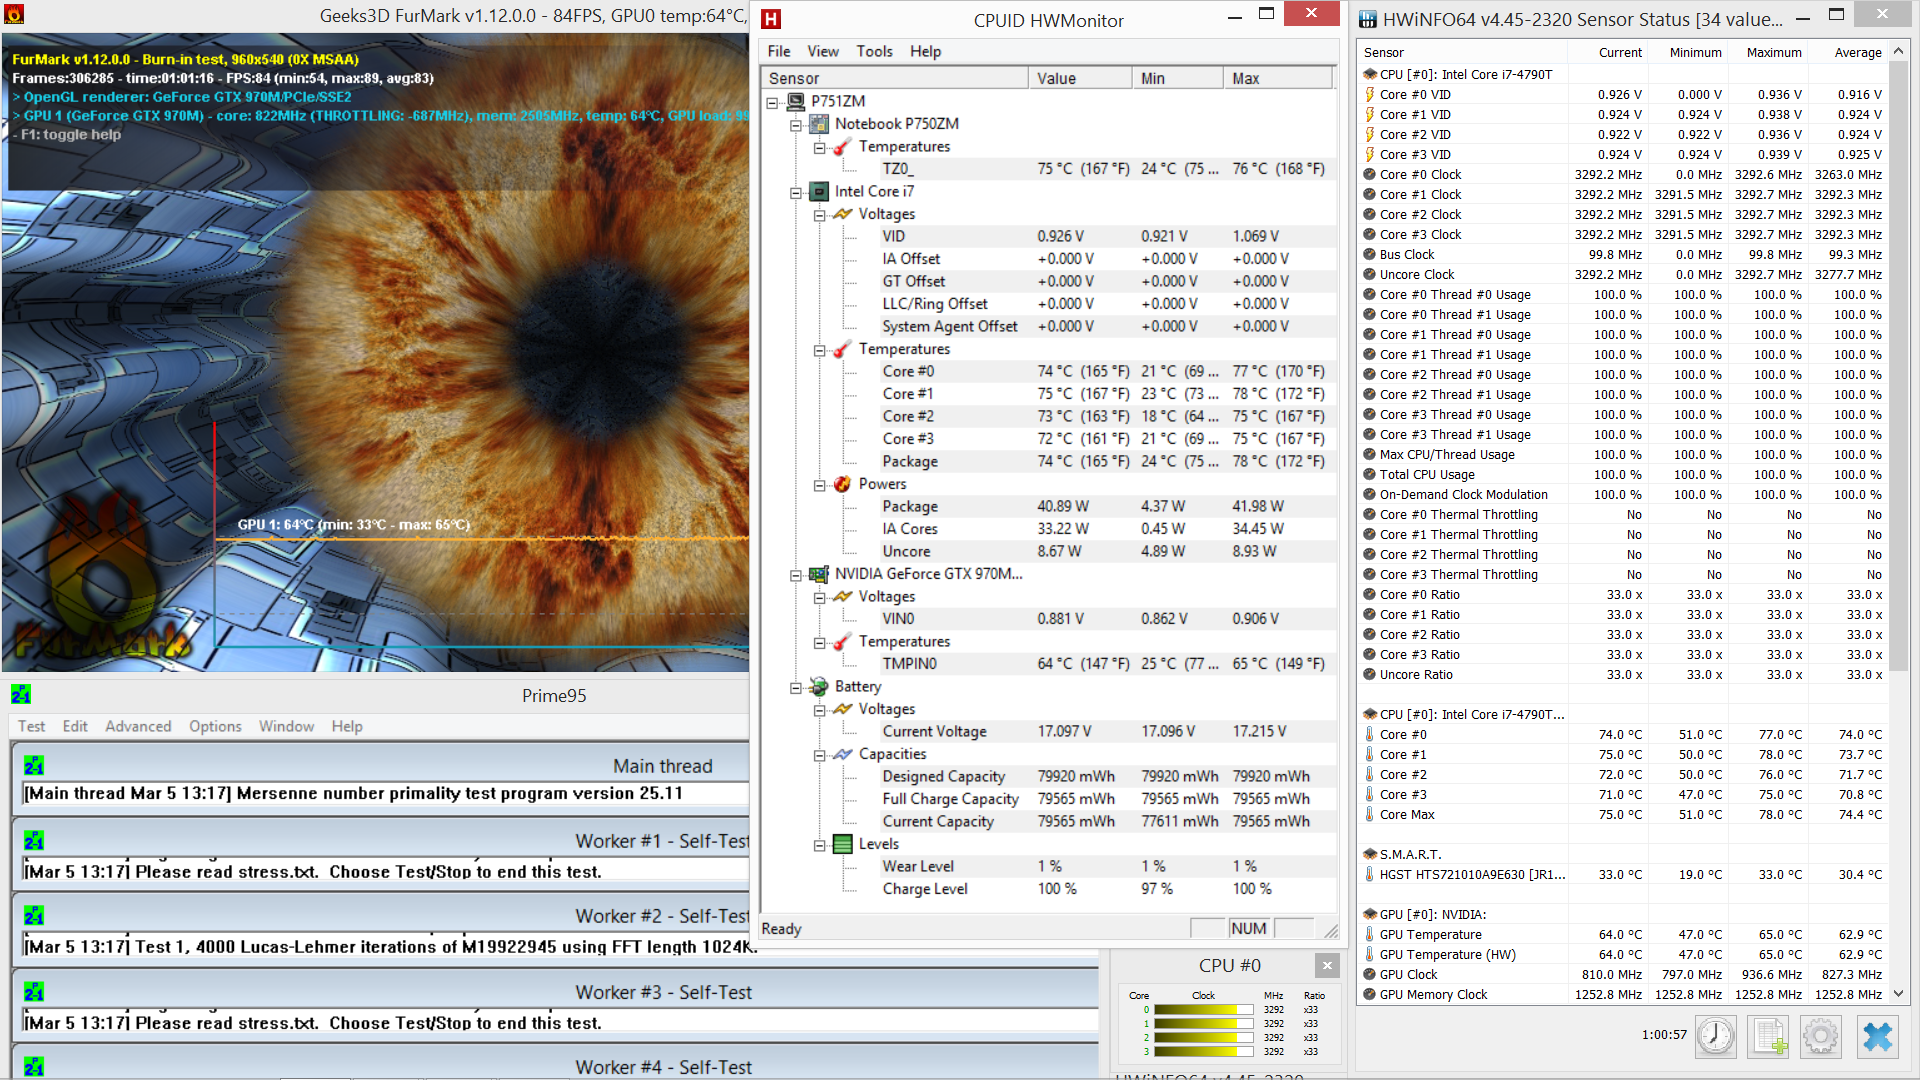Click the Core #0 VID lightning icon
Image resolution: width=1920 pixels, height=1080 pixels.
(x=1369, y=94)
